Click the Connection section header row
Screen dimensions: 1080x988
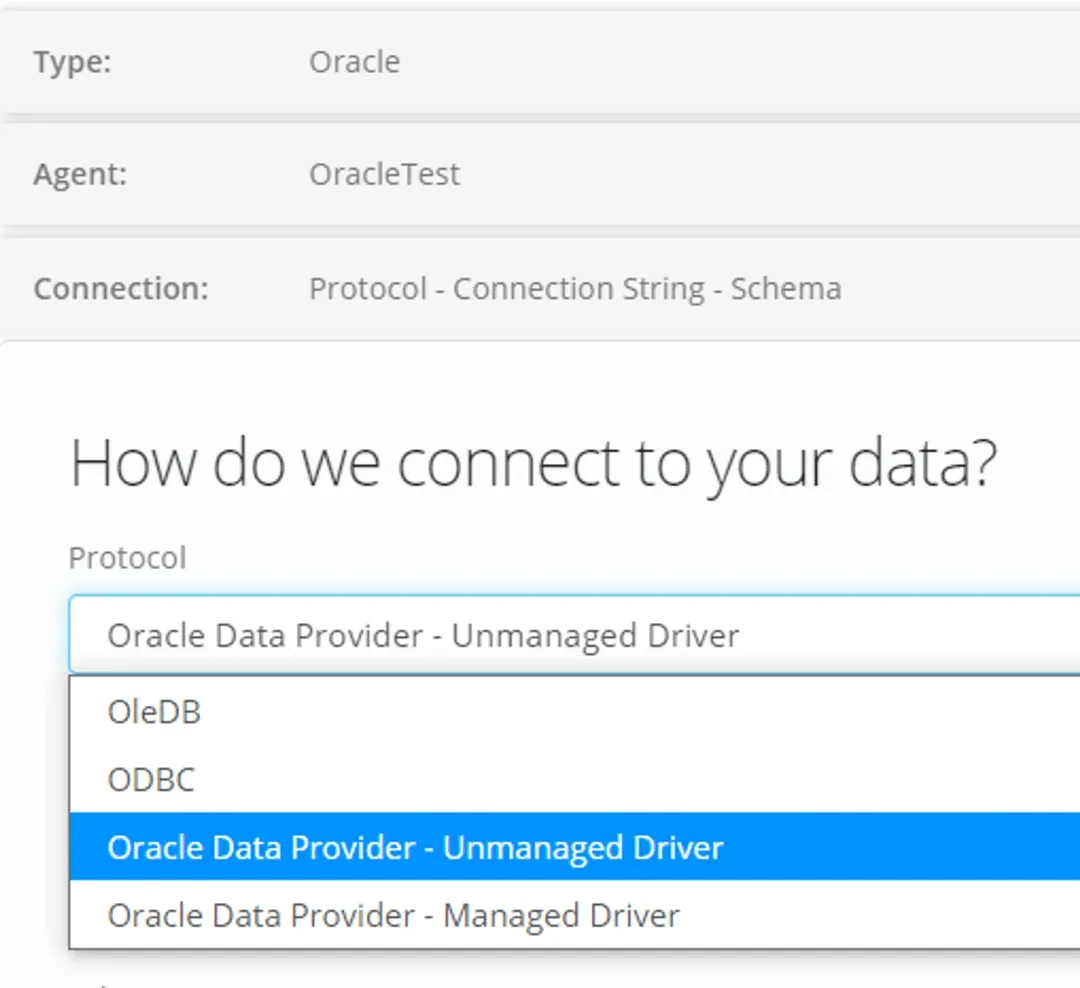[x=540, y=288]
